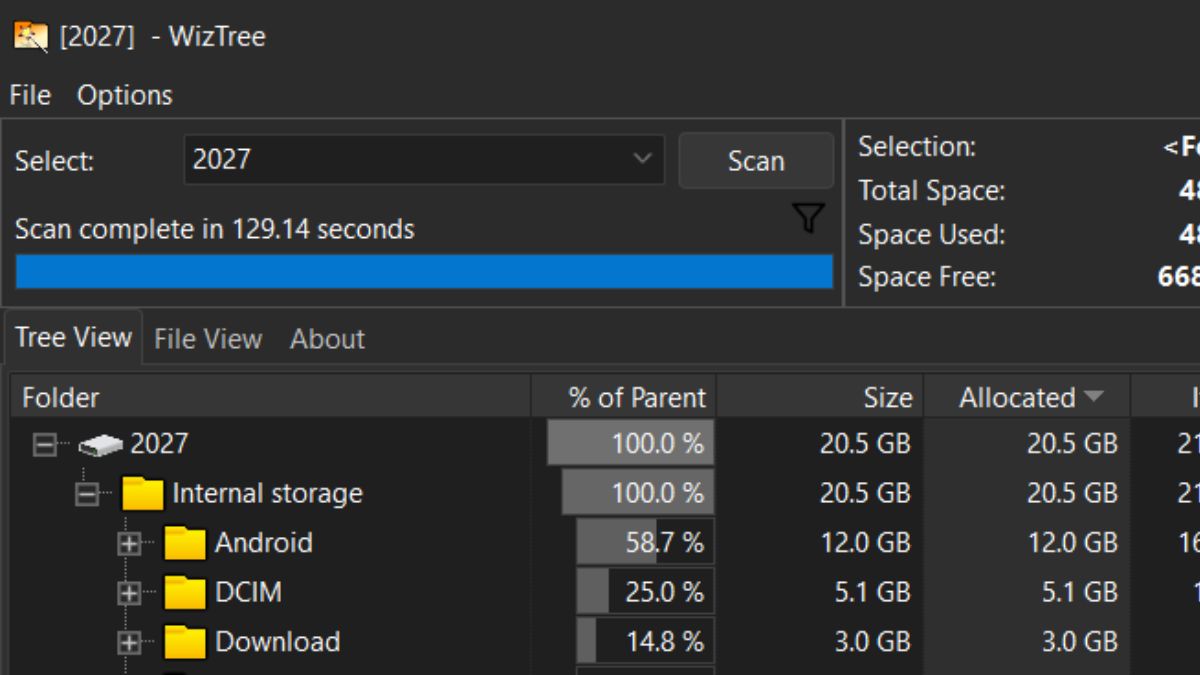Sort by the Size column header
This screenshot has height=675, width=1200.
pyautogui.click(x=821, y=397)
